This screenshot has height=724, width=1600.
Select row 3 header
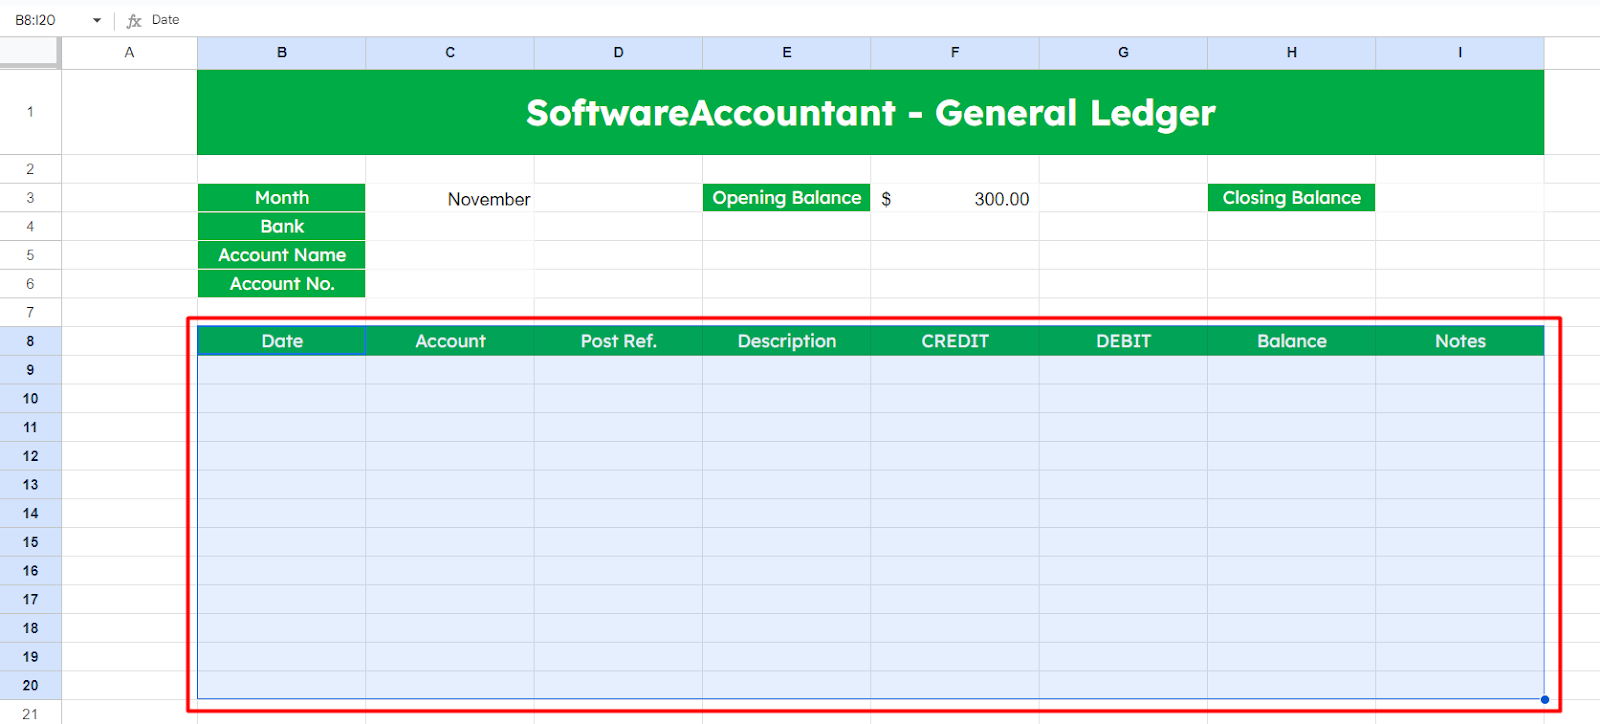(x=30, y=198)
